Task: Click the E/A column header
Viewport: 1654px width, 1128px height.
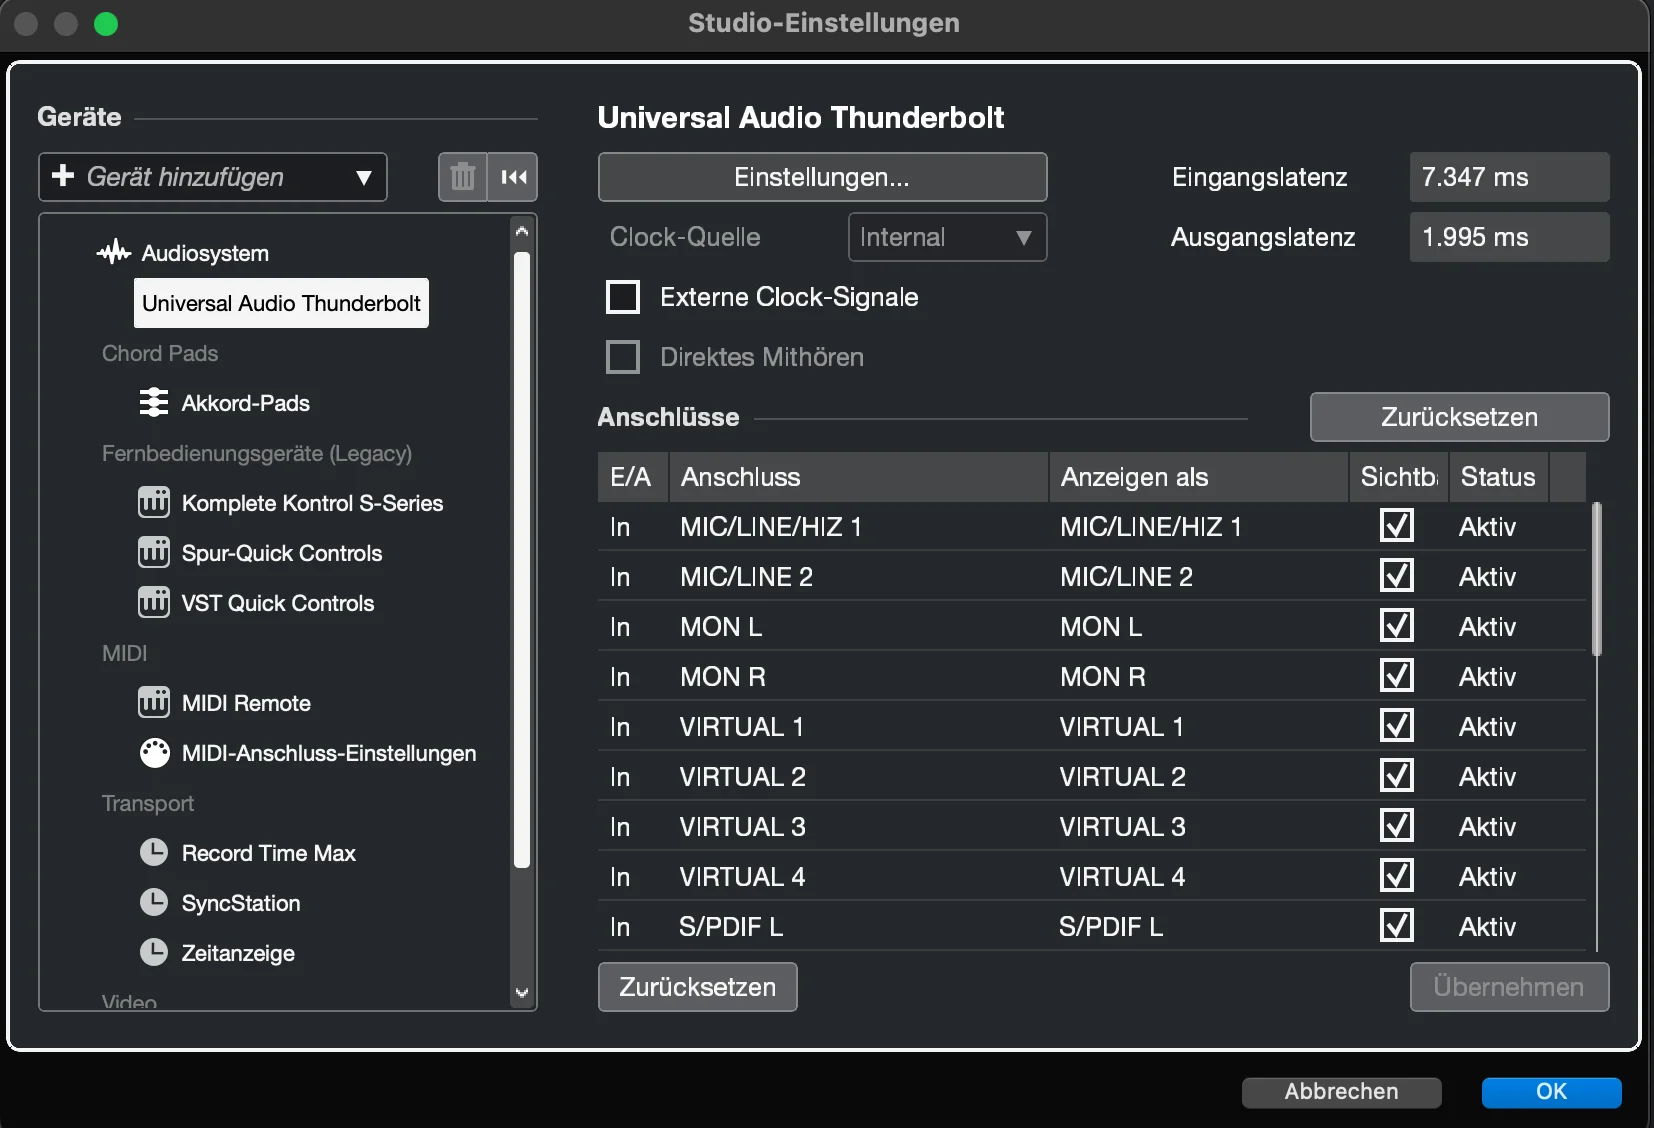Action: 631,477
